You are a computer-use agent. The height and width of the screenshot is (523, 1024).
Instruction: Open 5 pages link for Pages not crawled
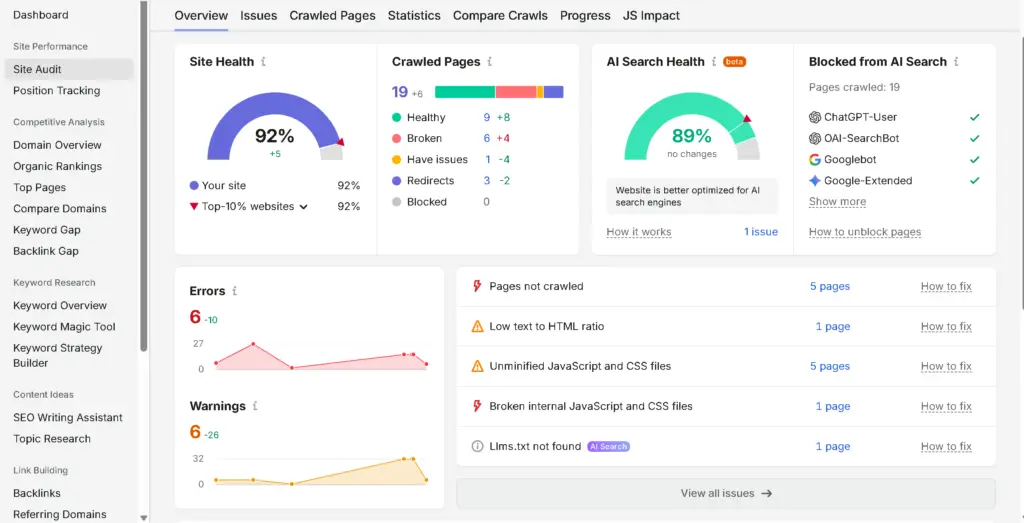click(x=830, y=286)
